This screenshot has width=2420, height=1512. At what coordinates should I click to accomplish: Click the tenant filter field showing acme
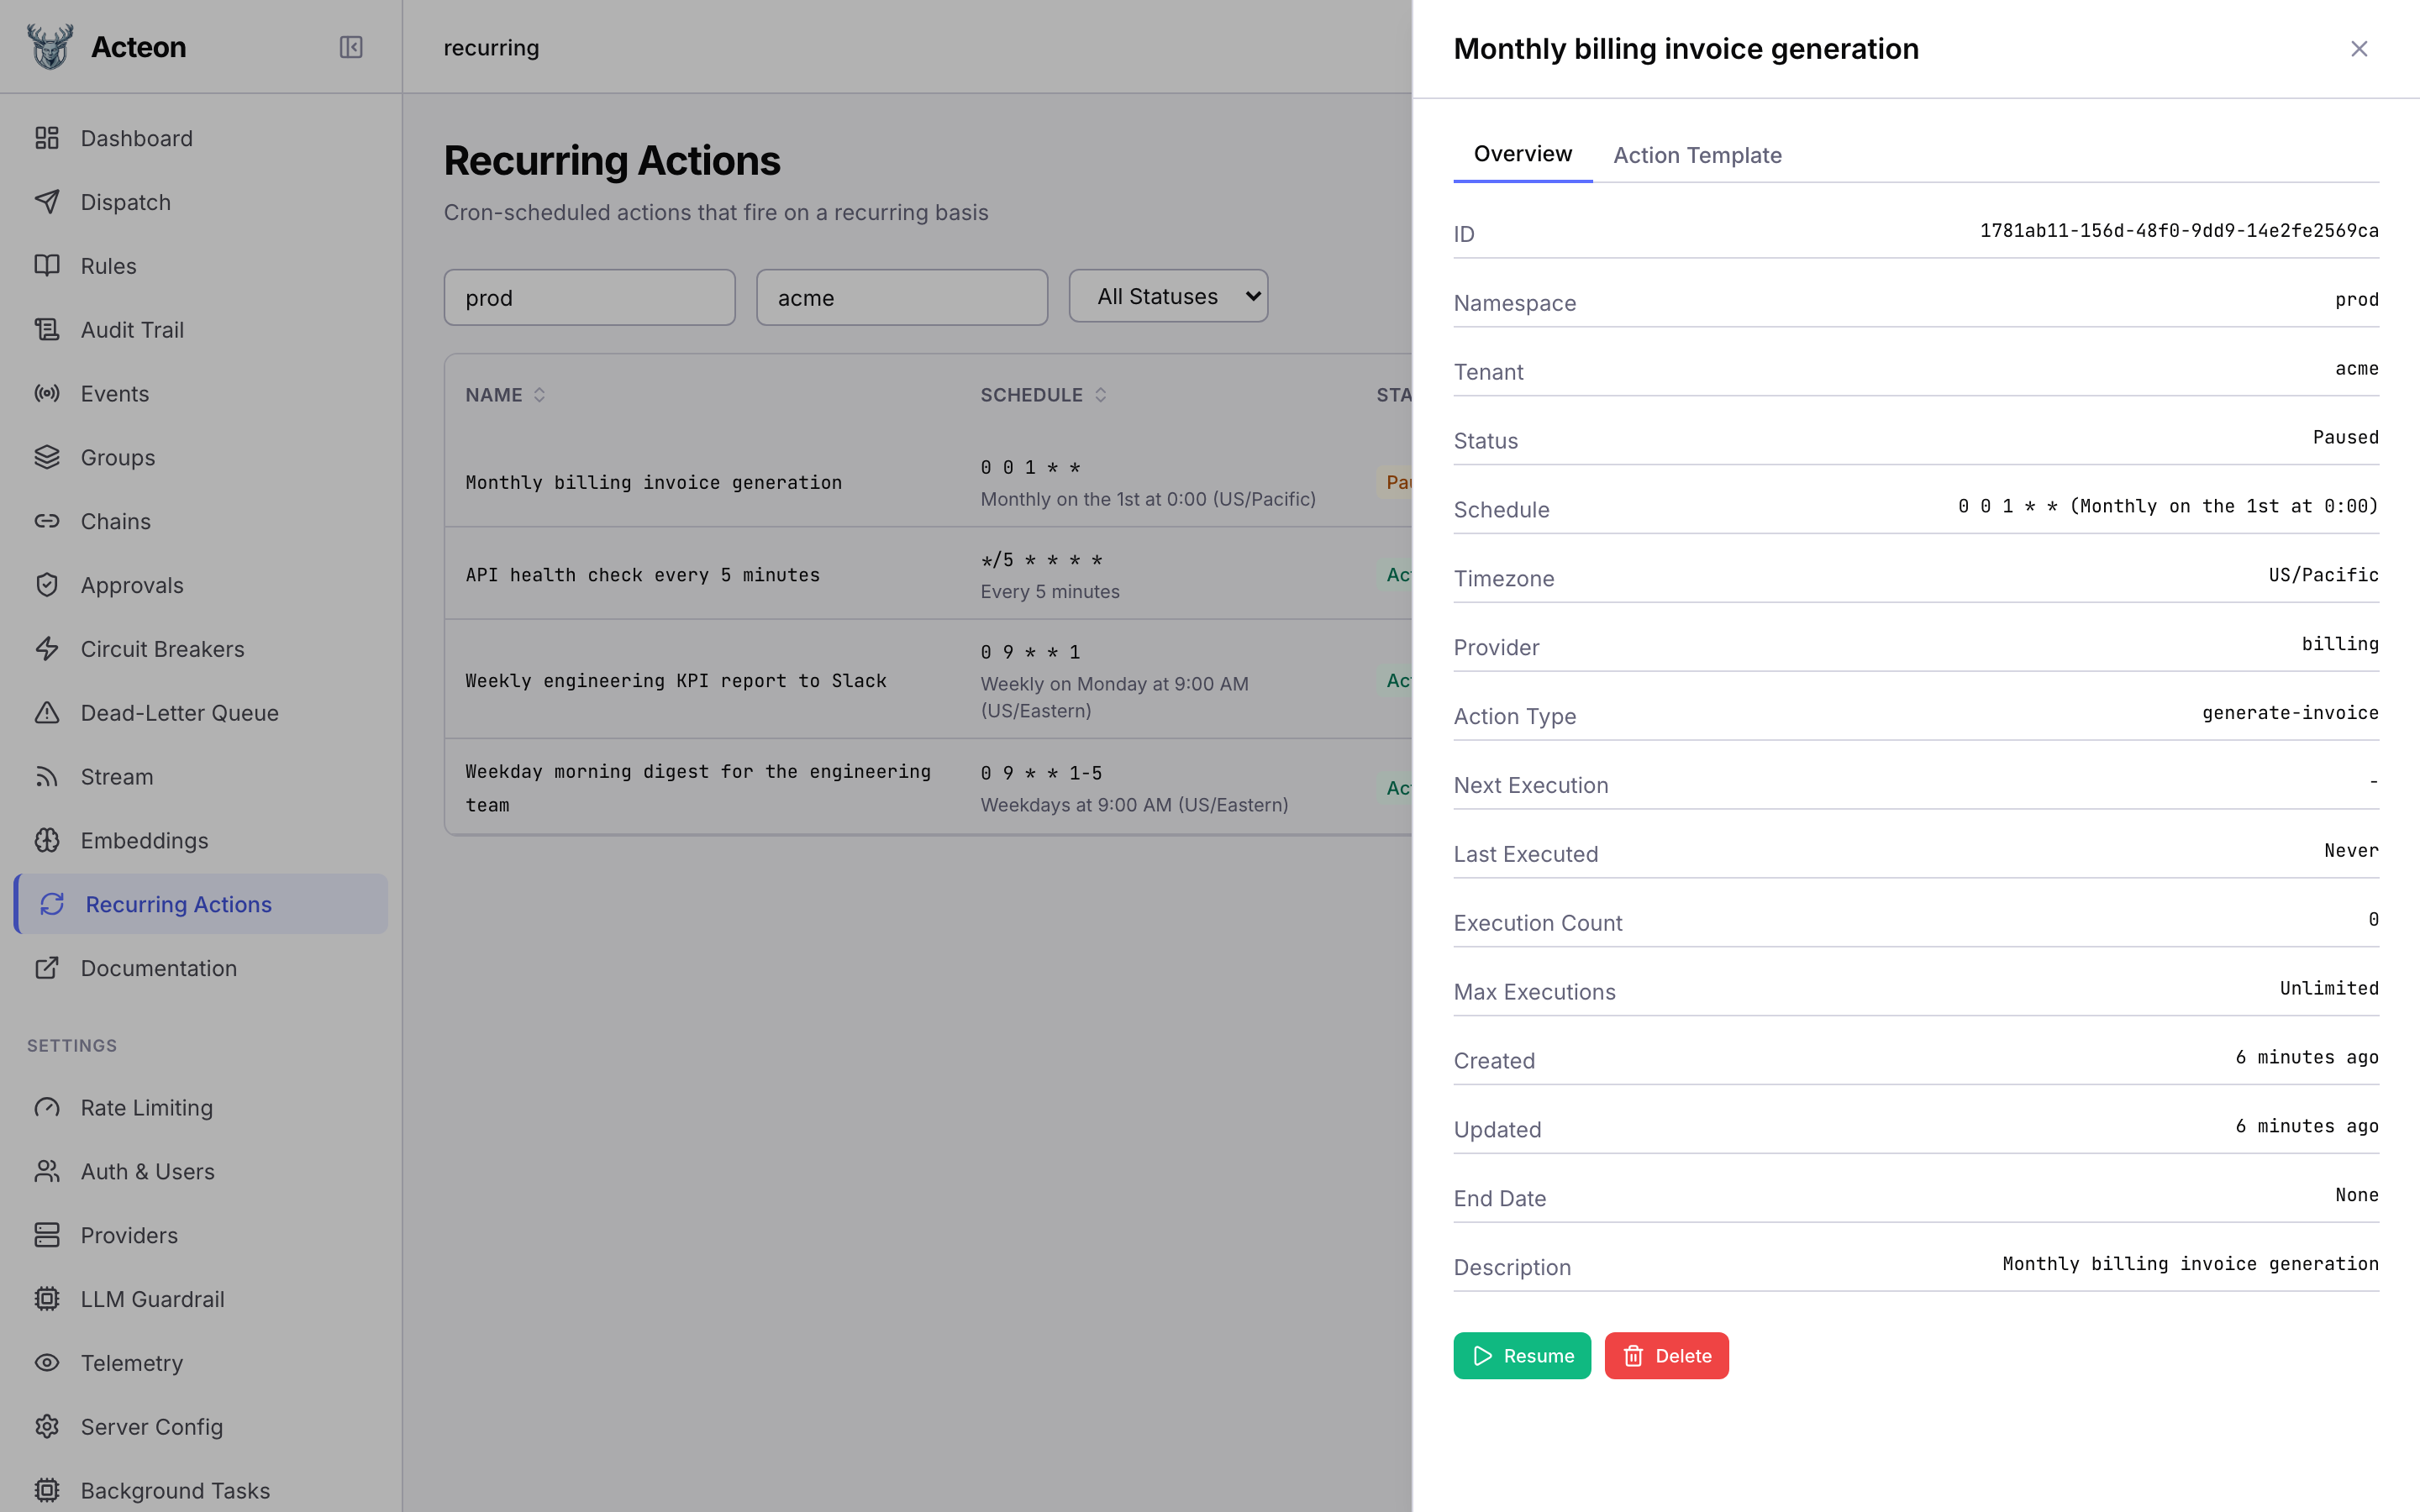pyautogui.click(x=901, y=297)
